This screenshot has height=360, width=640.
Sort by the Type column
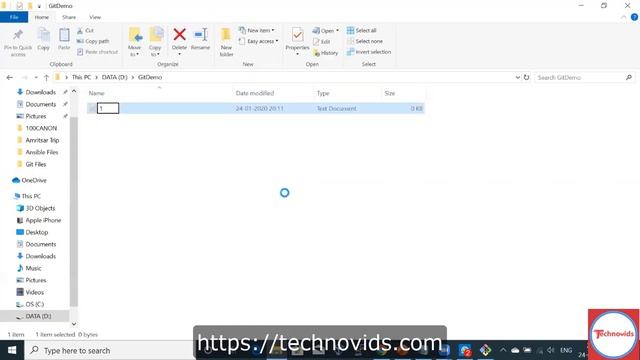[323, 93]
